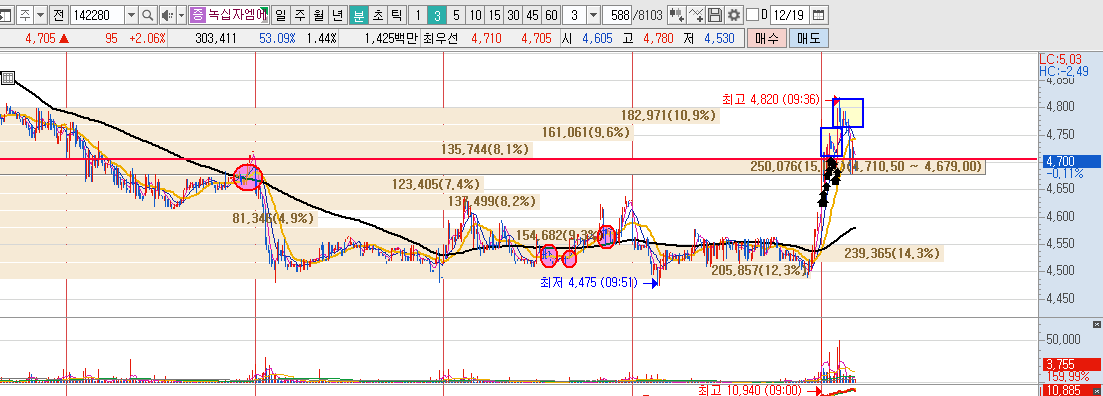Viewport: 1103px width, 396px height.
Task: Expand the interval value 3 dropdown
Action: click(x=593, y=14)
